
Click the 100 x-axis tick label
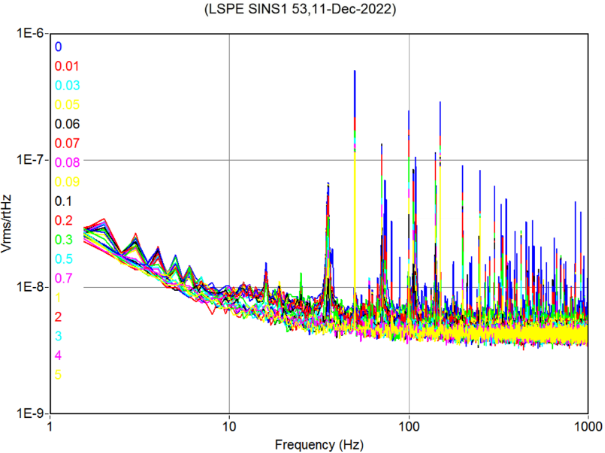pyautogui.click(x=409, y=425)
